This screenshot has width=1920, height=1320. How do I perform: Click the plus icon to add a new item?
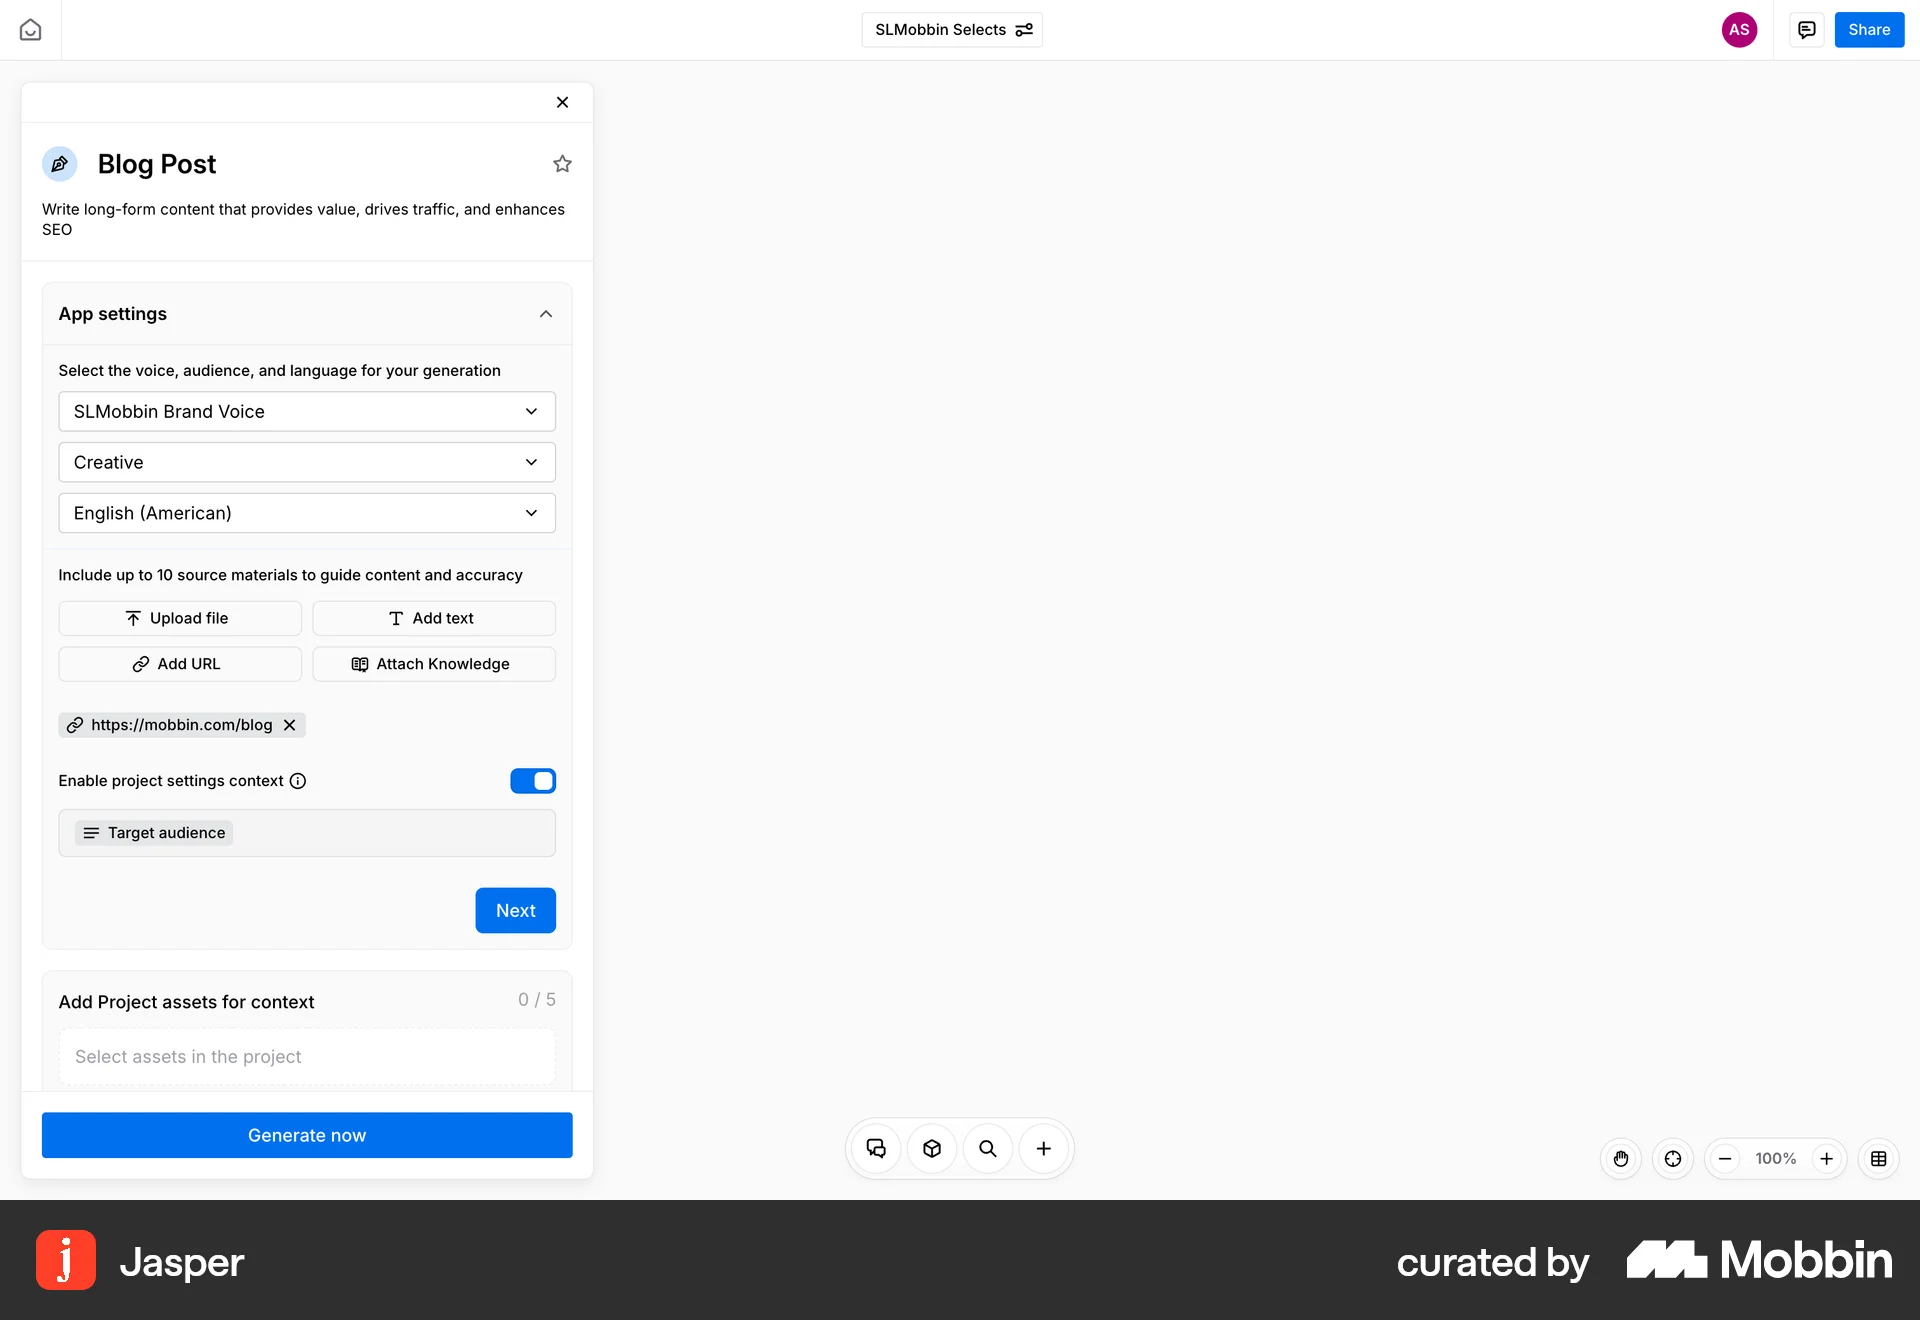click(x=1043, y=1148)
